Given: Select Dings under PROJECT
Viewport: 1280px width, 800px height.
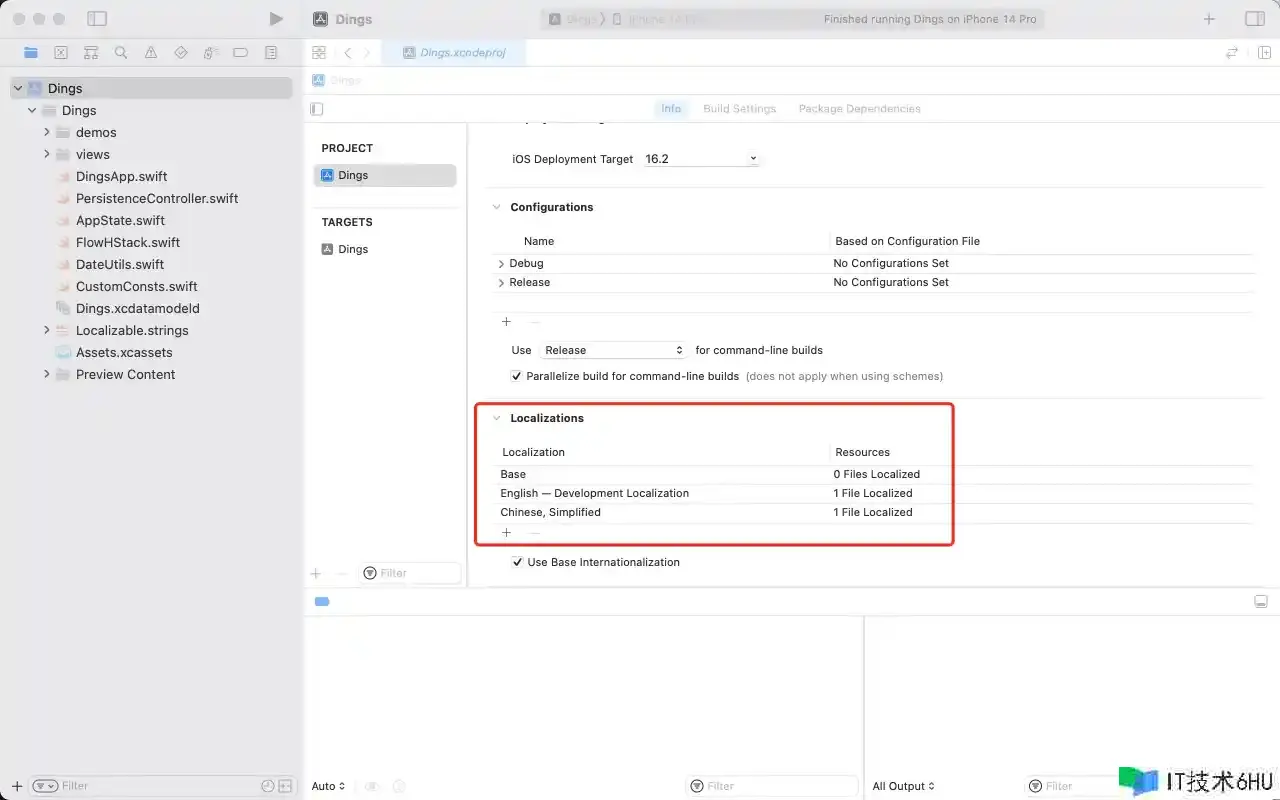Looking at the screenshot, I should pos(385,175).
